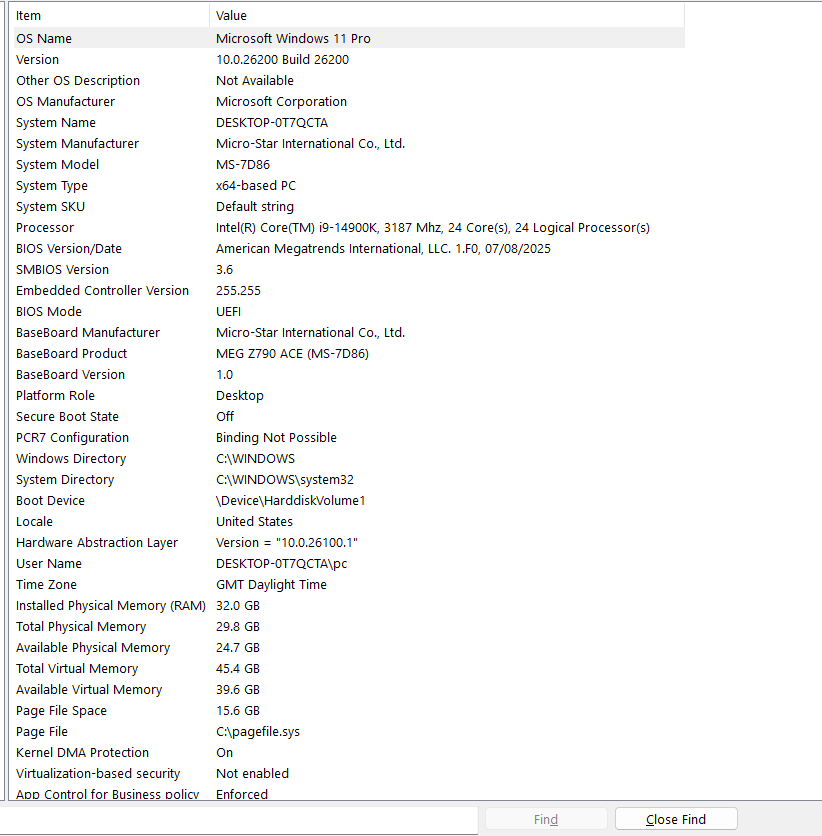The height and width of the screenshot is (836, 822).
Task: Select the Page File Space row
Action: tap(349, 711)
